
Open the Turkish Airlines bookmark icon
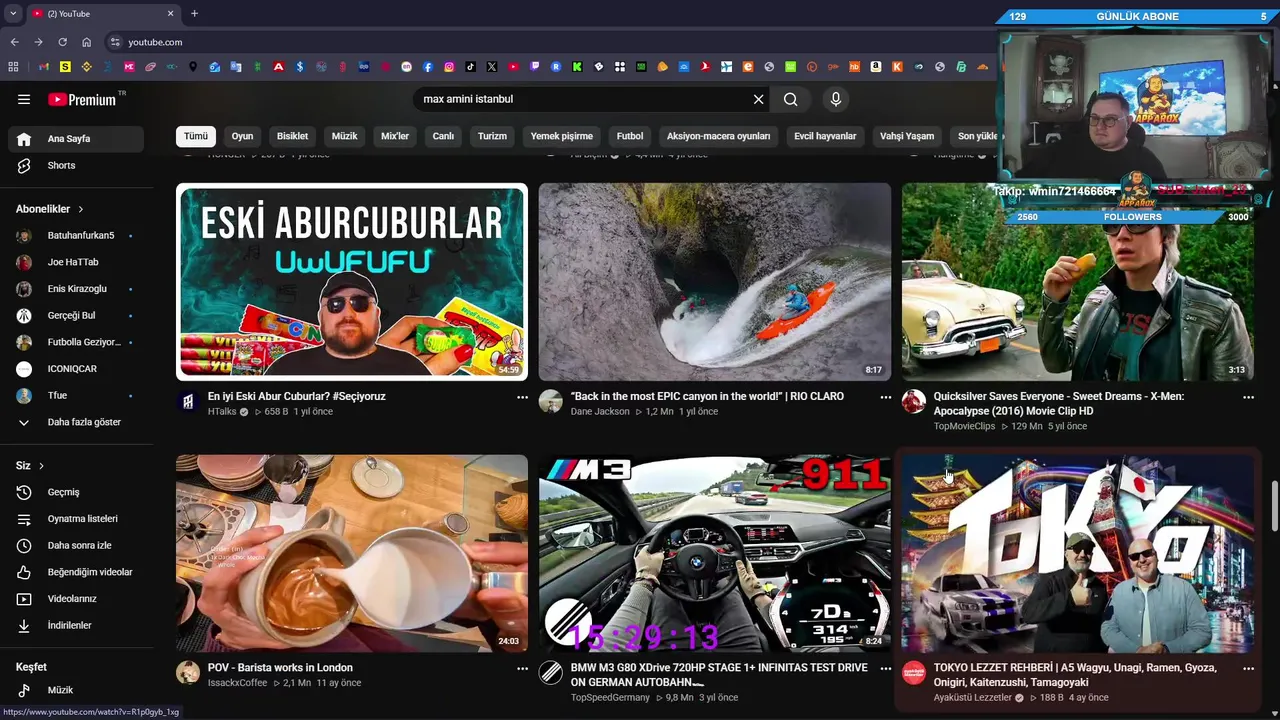coord(705,67)
